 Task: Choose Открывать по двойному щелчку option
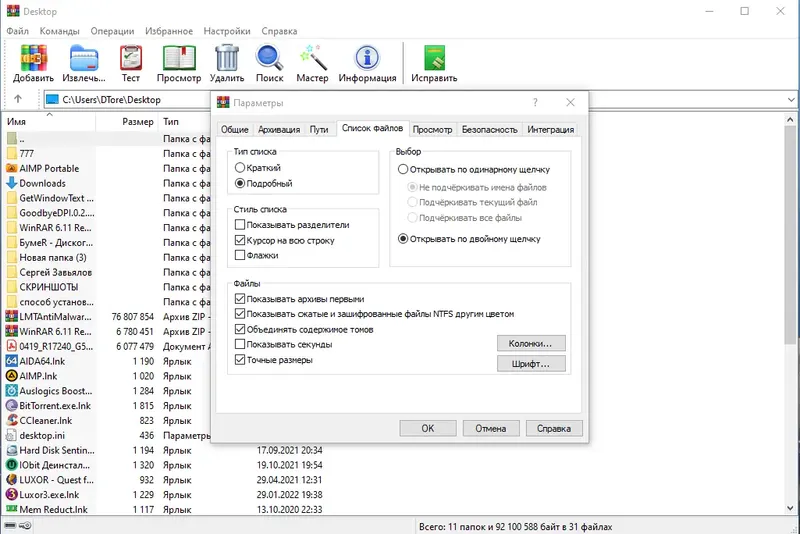pyautogui.click(x=403, y=239)
